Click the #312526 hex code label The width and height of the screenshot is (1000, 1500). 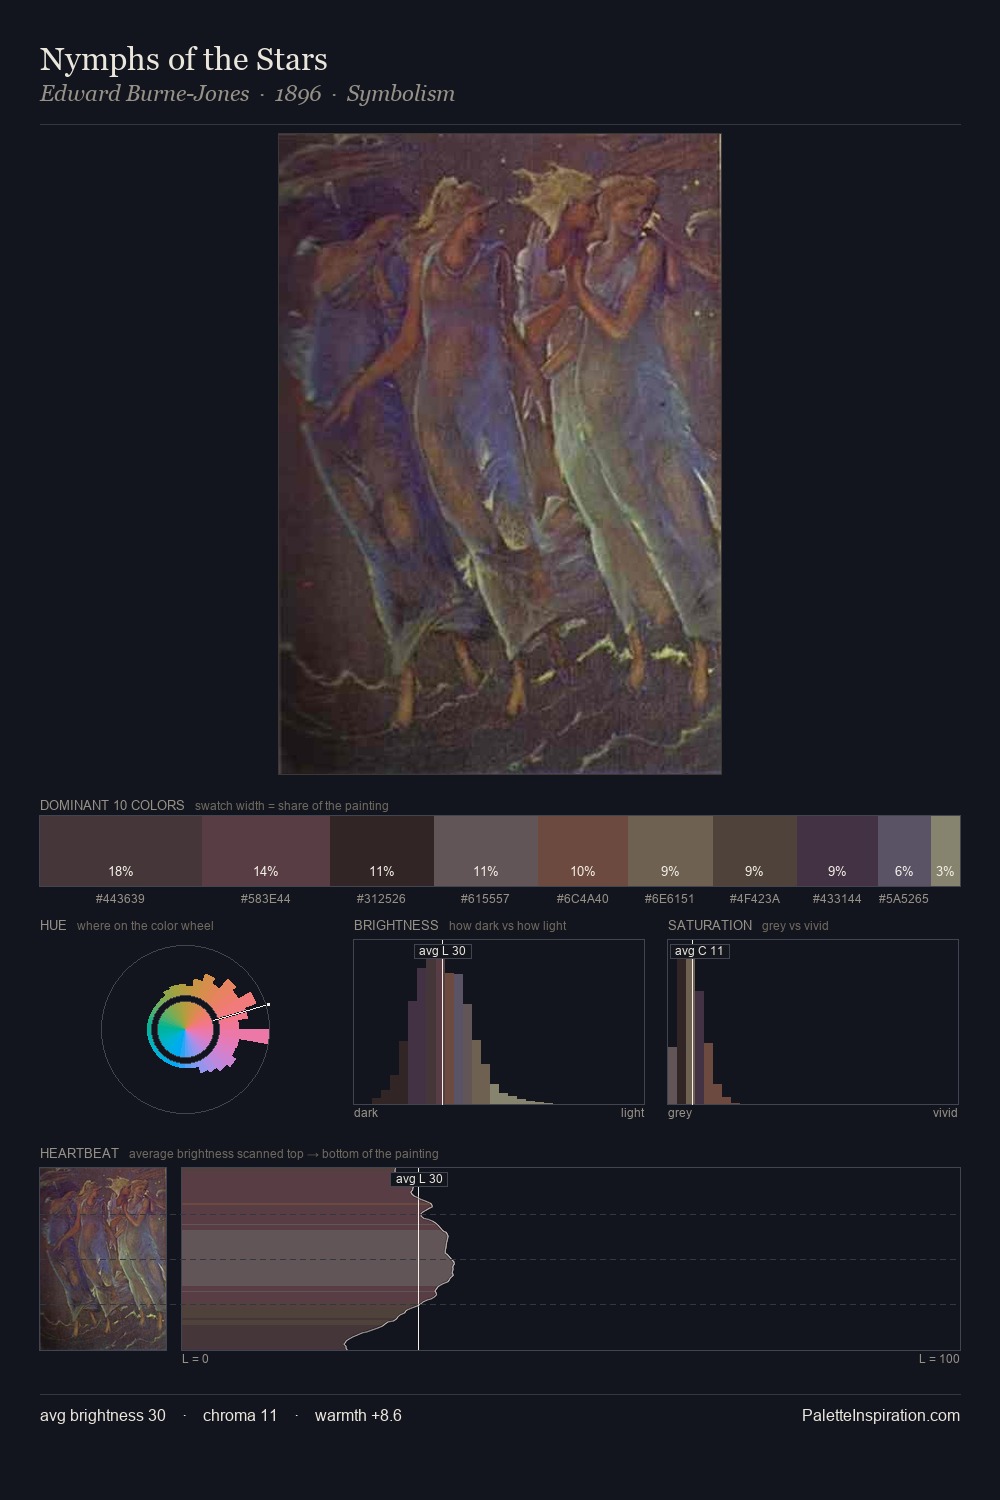click(x=382, y=899)
